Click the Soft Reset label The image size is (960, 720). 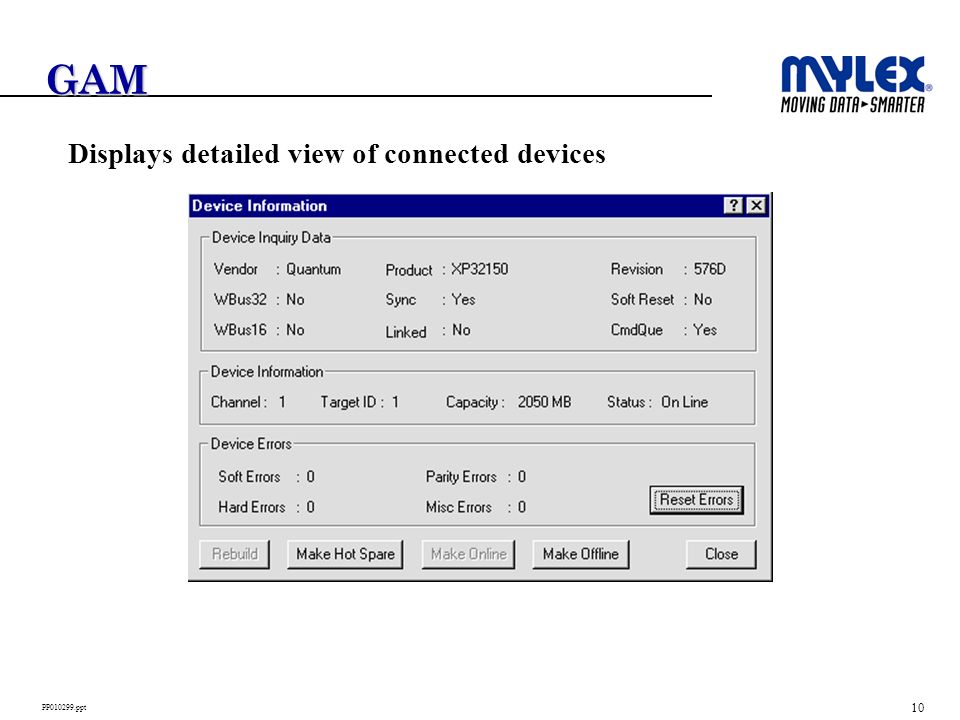[642, 300]
